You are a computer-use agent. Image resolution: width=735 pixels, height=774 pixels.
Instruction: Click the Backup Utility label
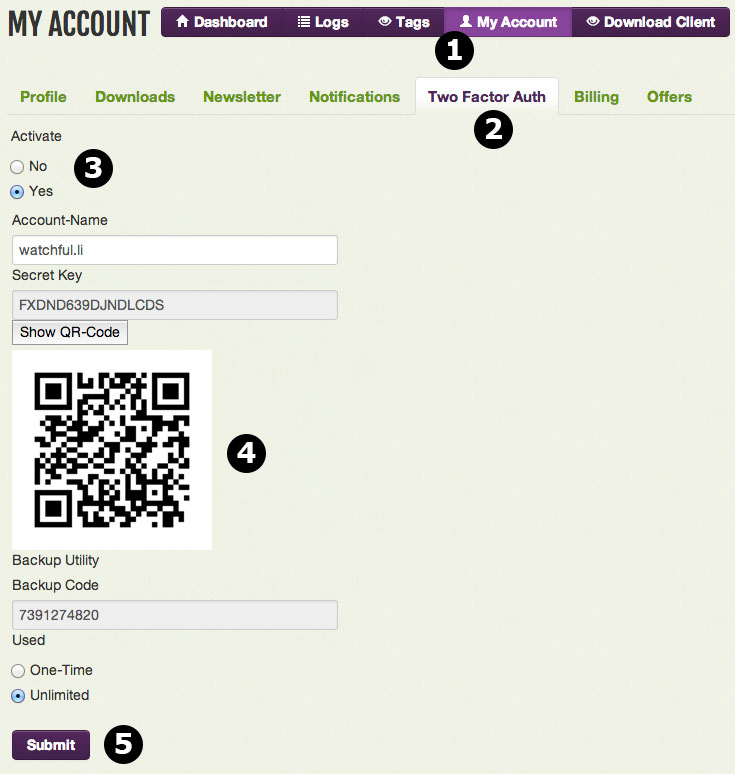pyautogui.click(x=55, y=560)
